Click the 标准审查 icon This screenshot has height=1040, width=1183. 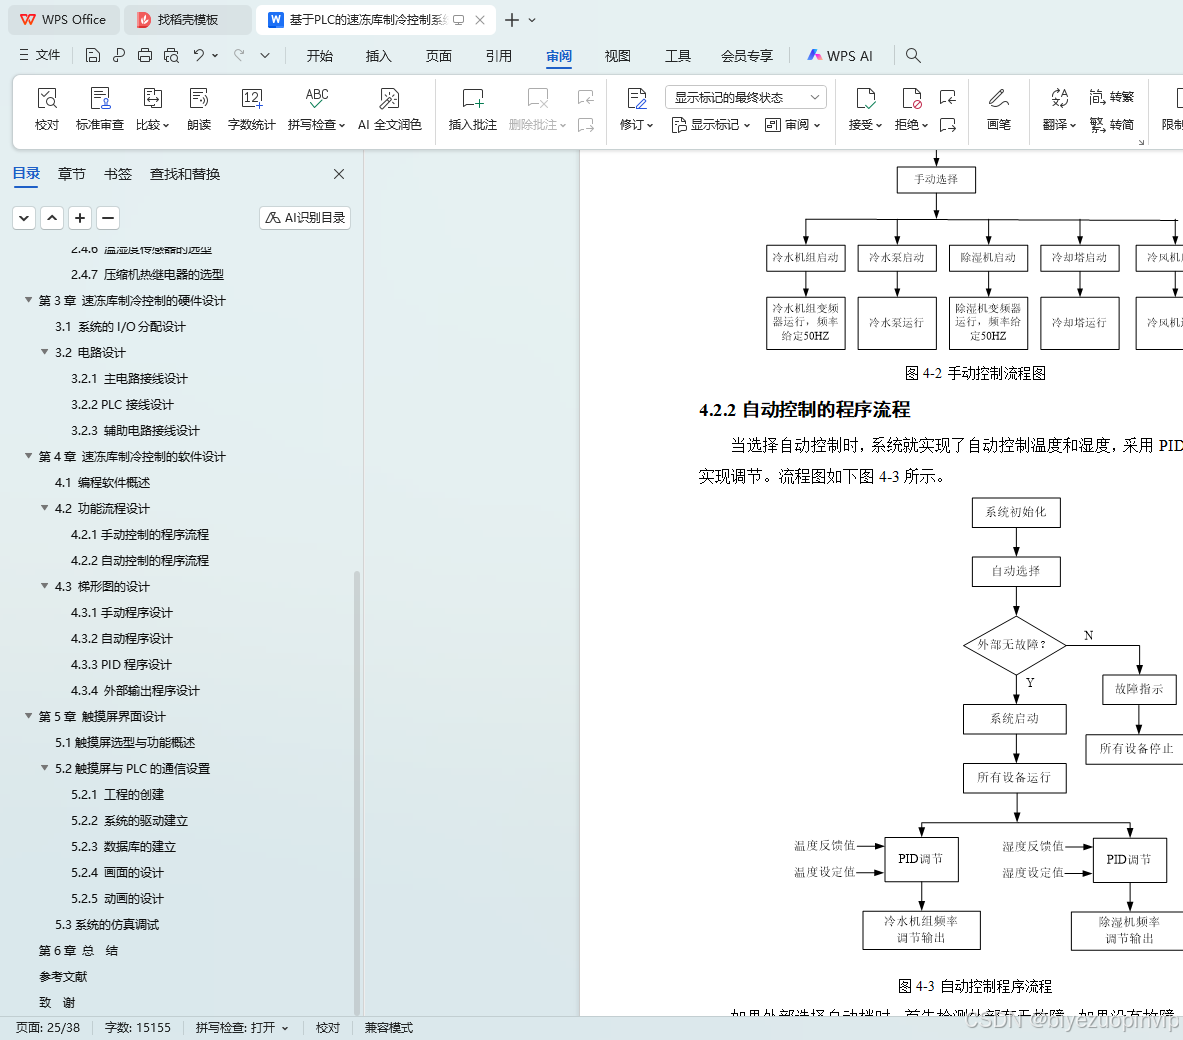100,99
